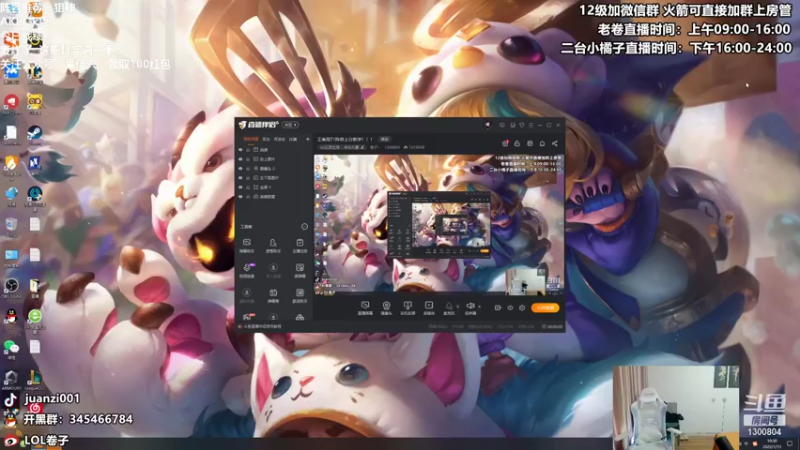Open OBS Studio desktop icon

[x=11, y=287]
